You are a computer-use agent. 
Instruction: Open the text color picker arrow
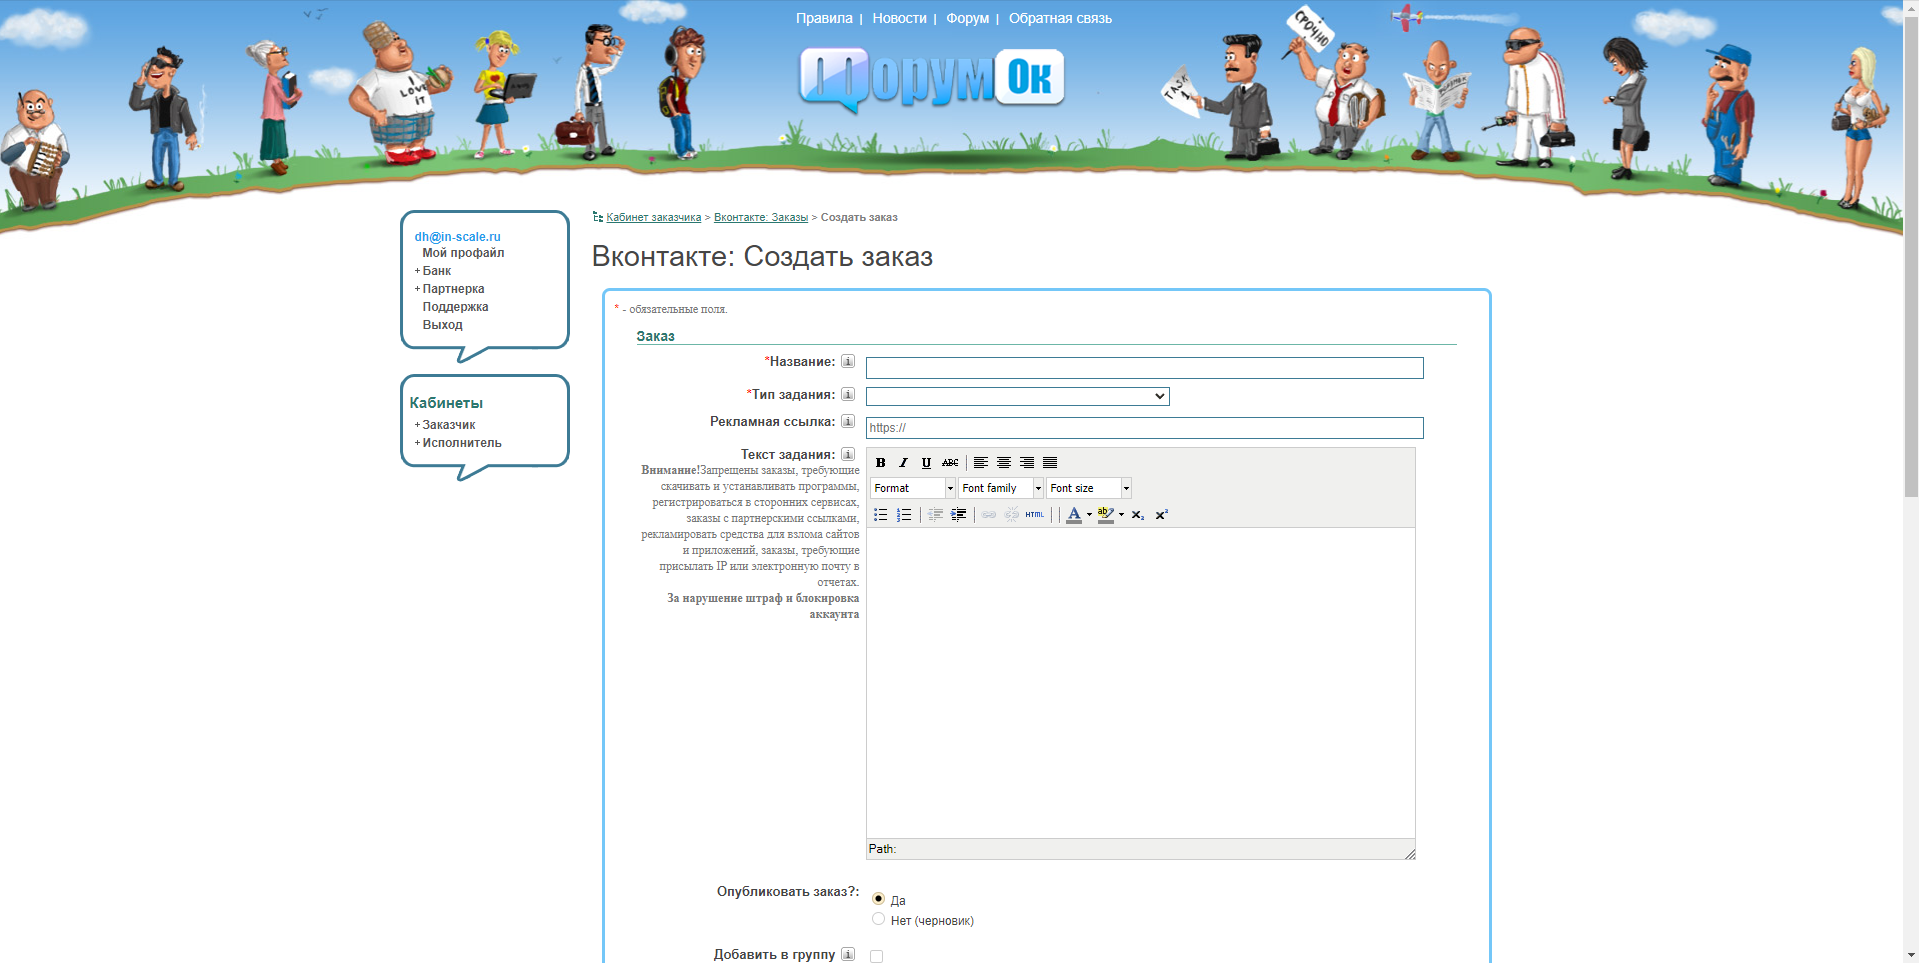(x=1089, y=515)
